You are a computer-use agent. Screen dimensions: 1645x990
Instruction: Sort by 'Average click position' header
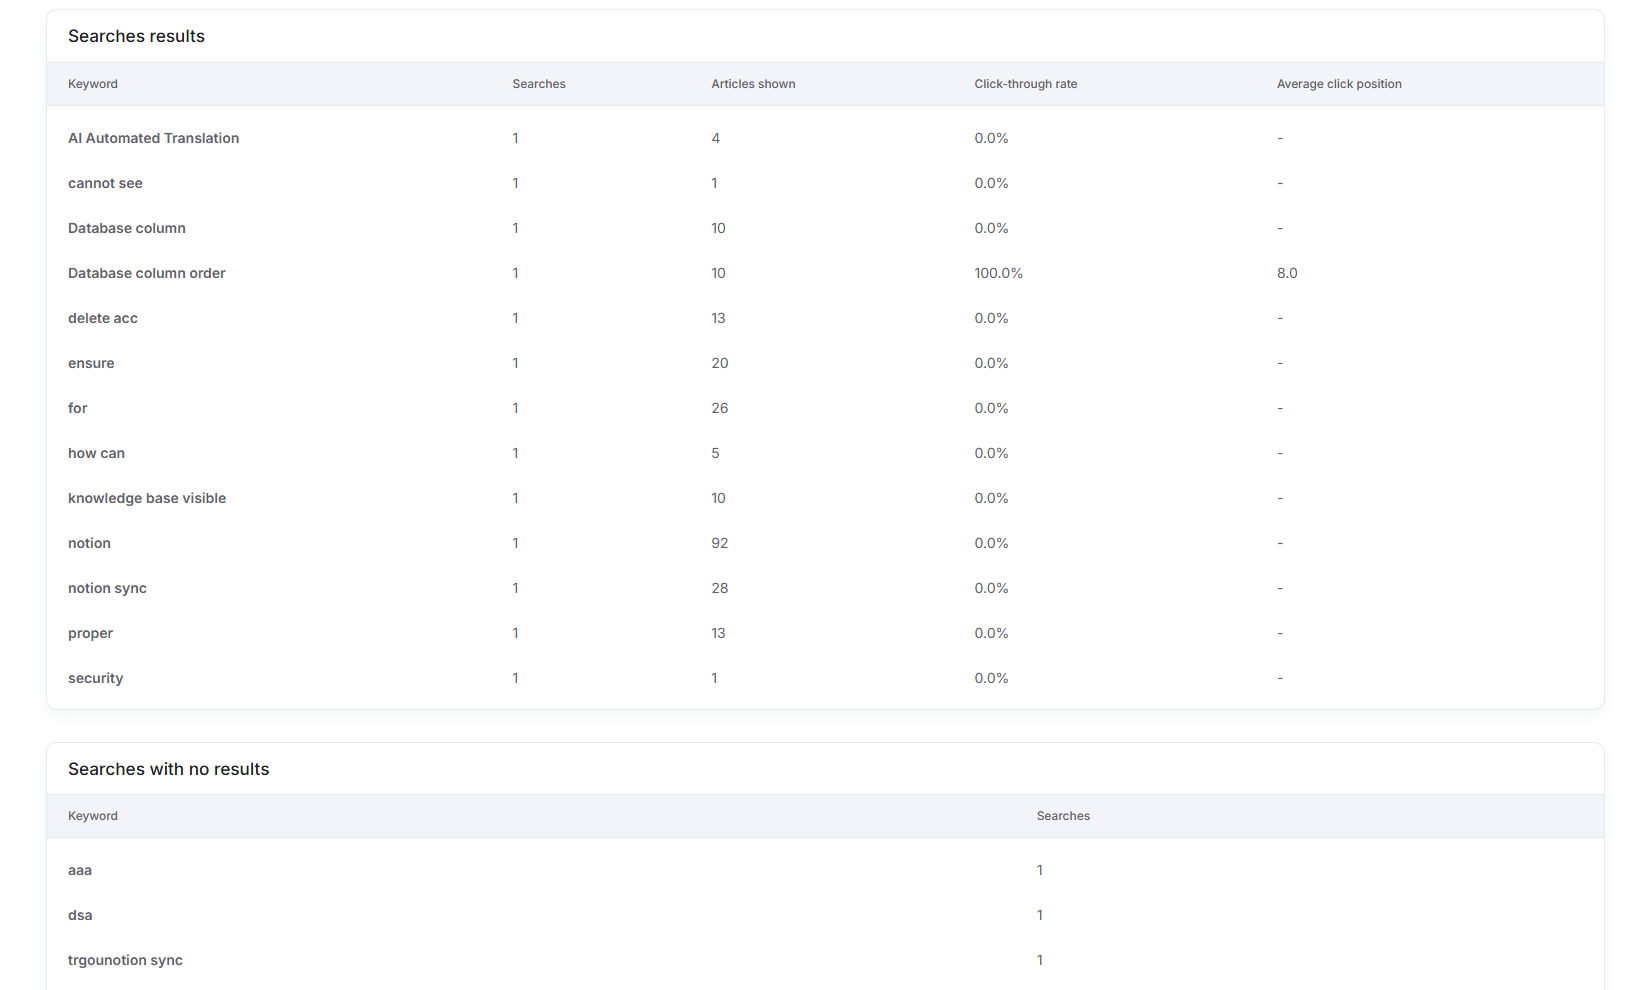[x=1338, y=84]
